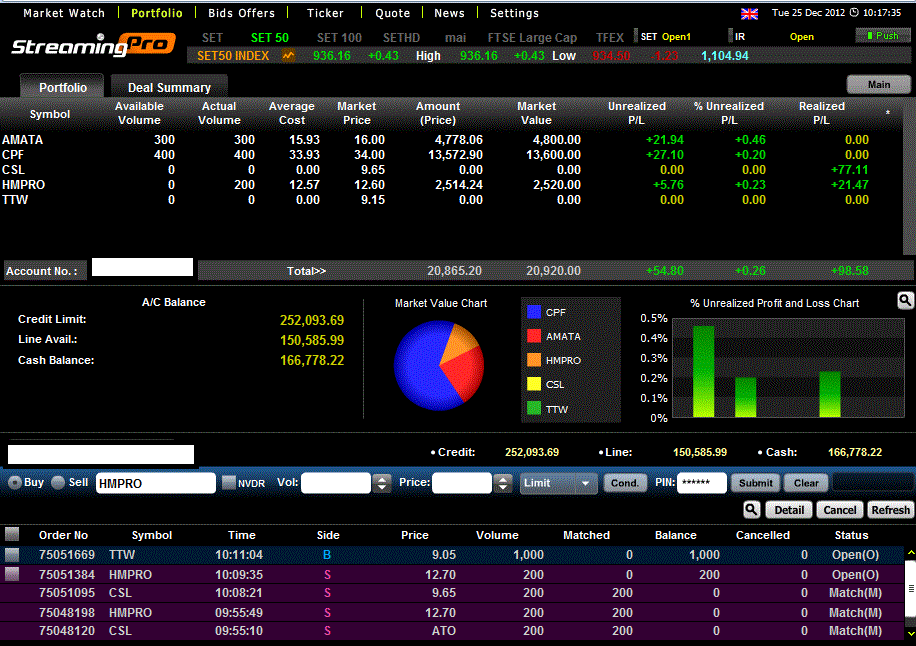Click the Market Value pie chart
Screen dimensions: 916x646
(x=439, y=365)
